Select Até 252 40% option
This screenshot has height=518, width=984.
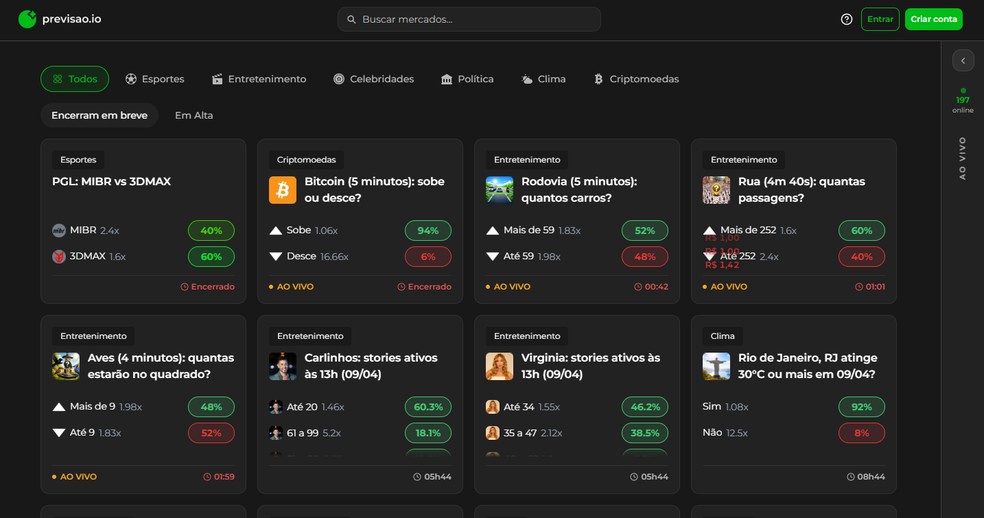[x=862, y=257]
